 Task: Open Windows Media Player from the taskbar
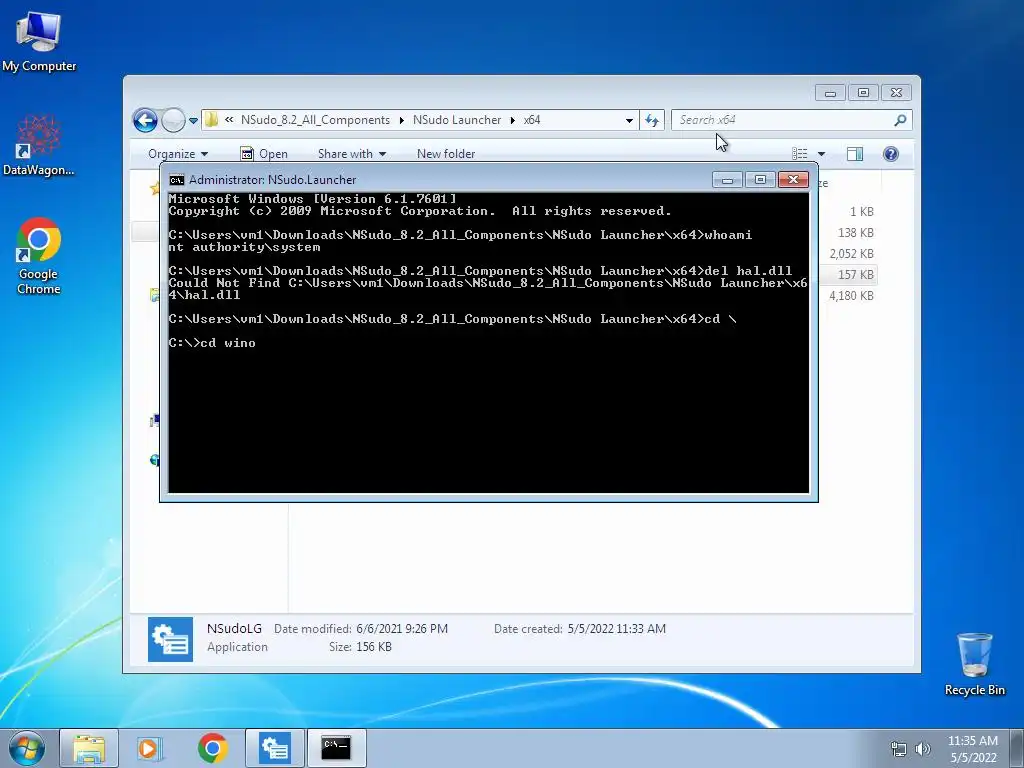(x=150, y=748)
